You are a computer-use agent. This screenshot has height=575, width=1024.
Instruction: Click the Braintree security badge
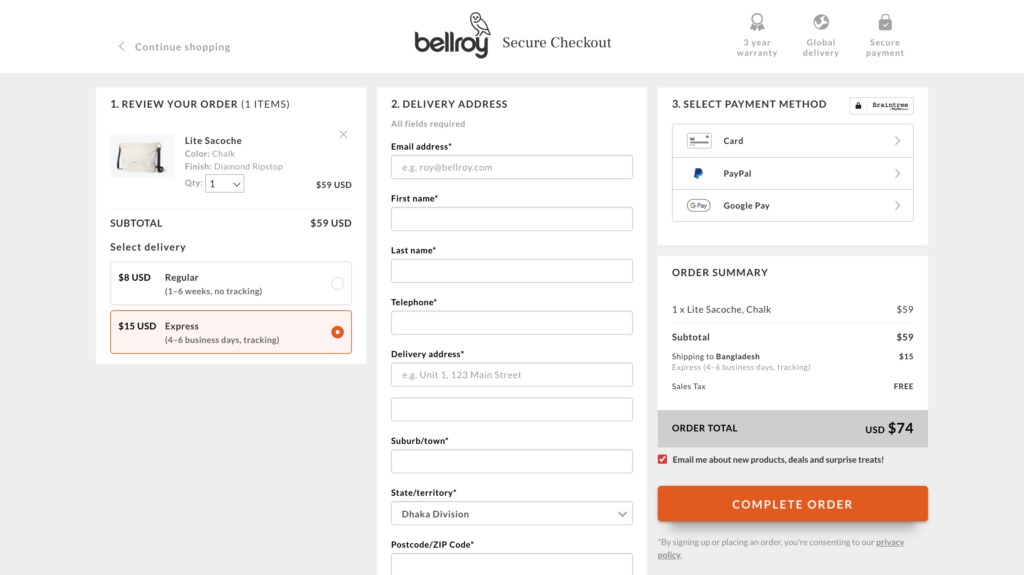(x=881, y=105)
